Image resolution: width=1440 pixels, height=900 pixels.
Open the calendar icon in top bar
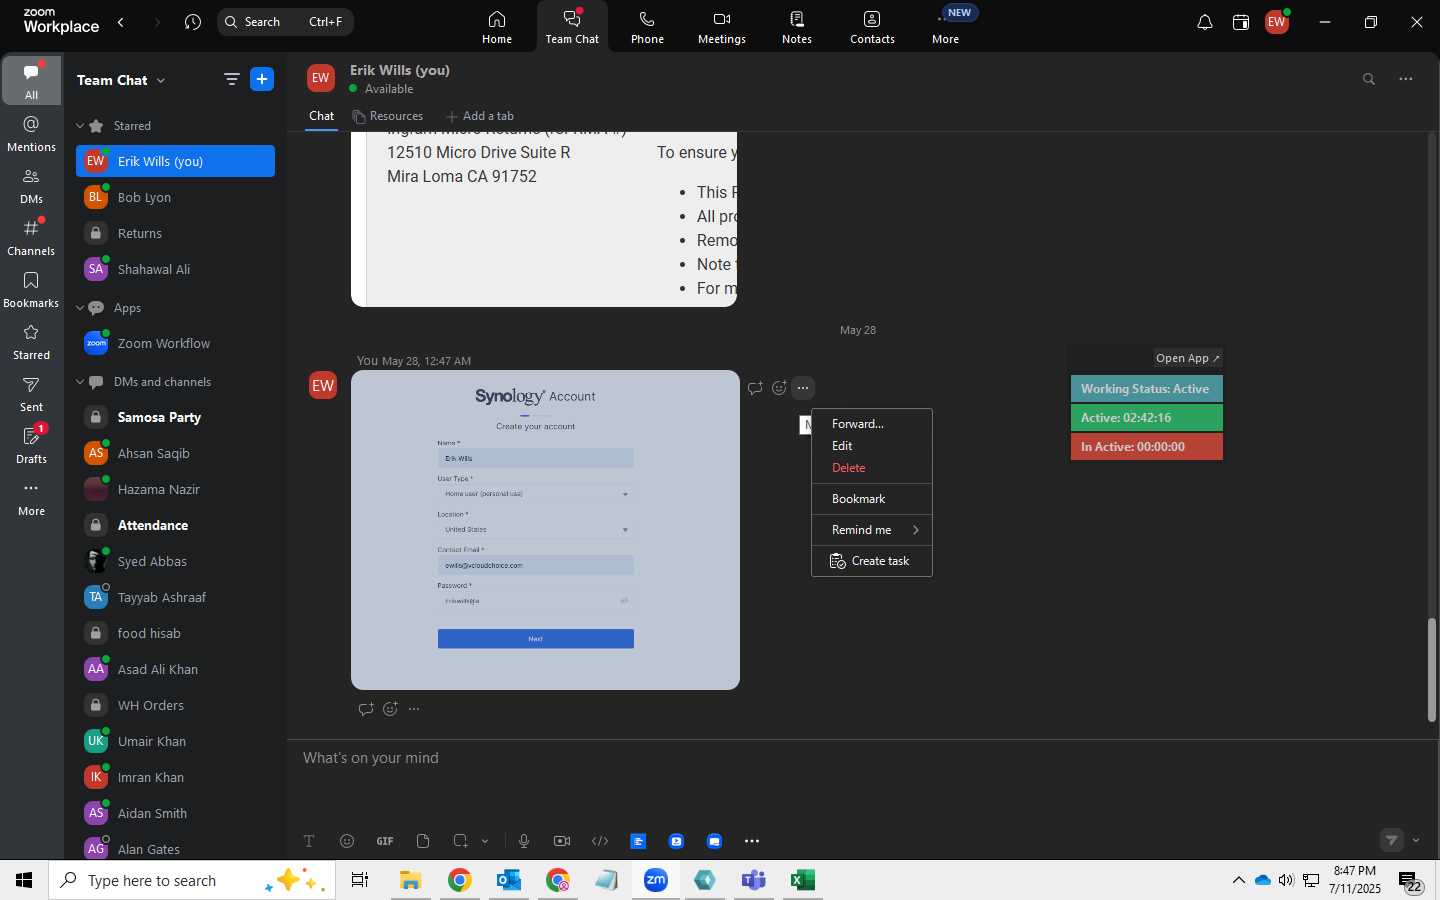[1241, 22]
